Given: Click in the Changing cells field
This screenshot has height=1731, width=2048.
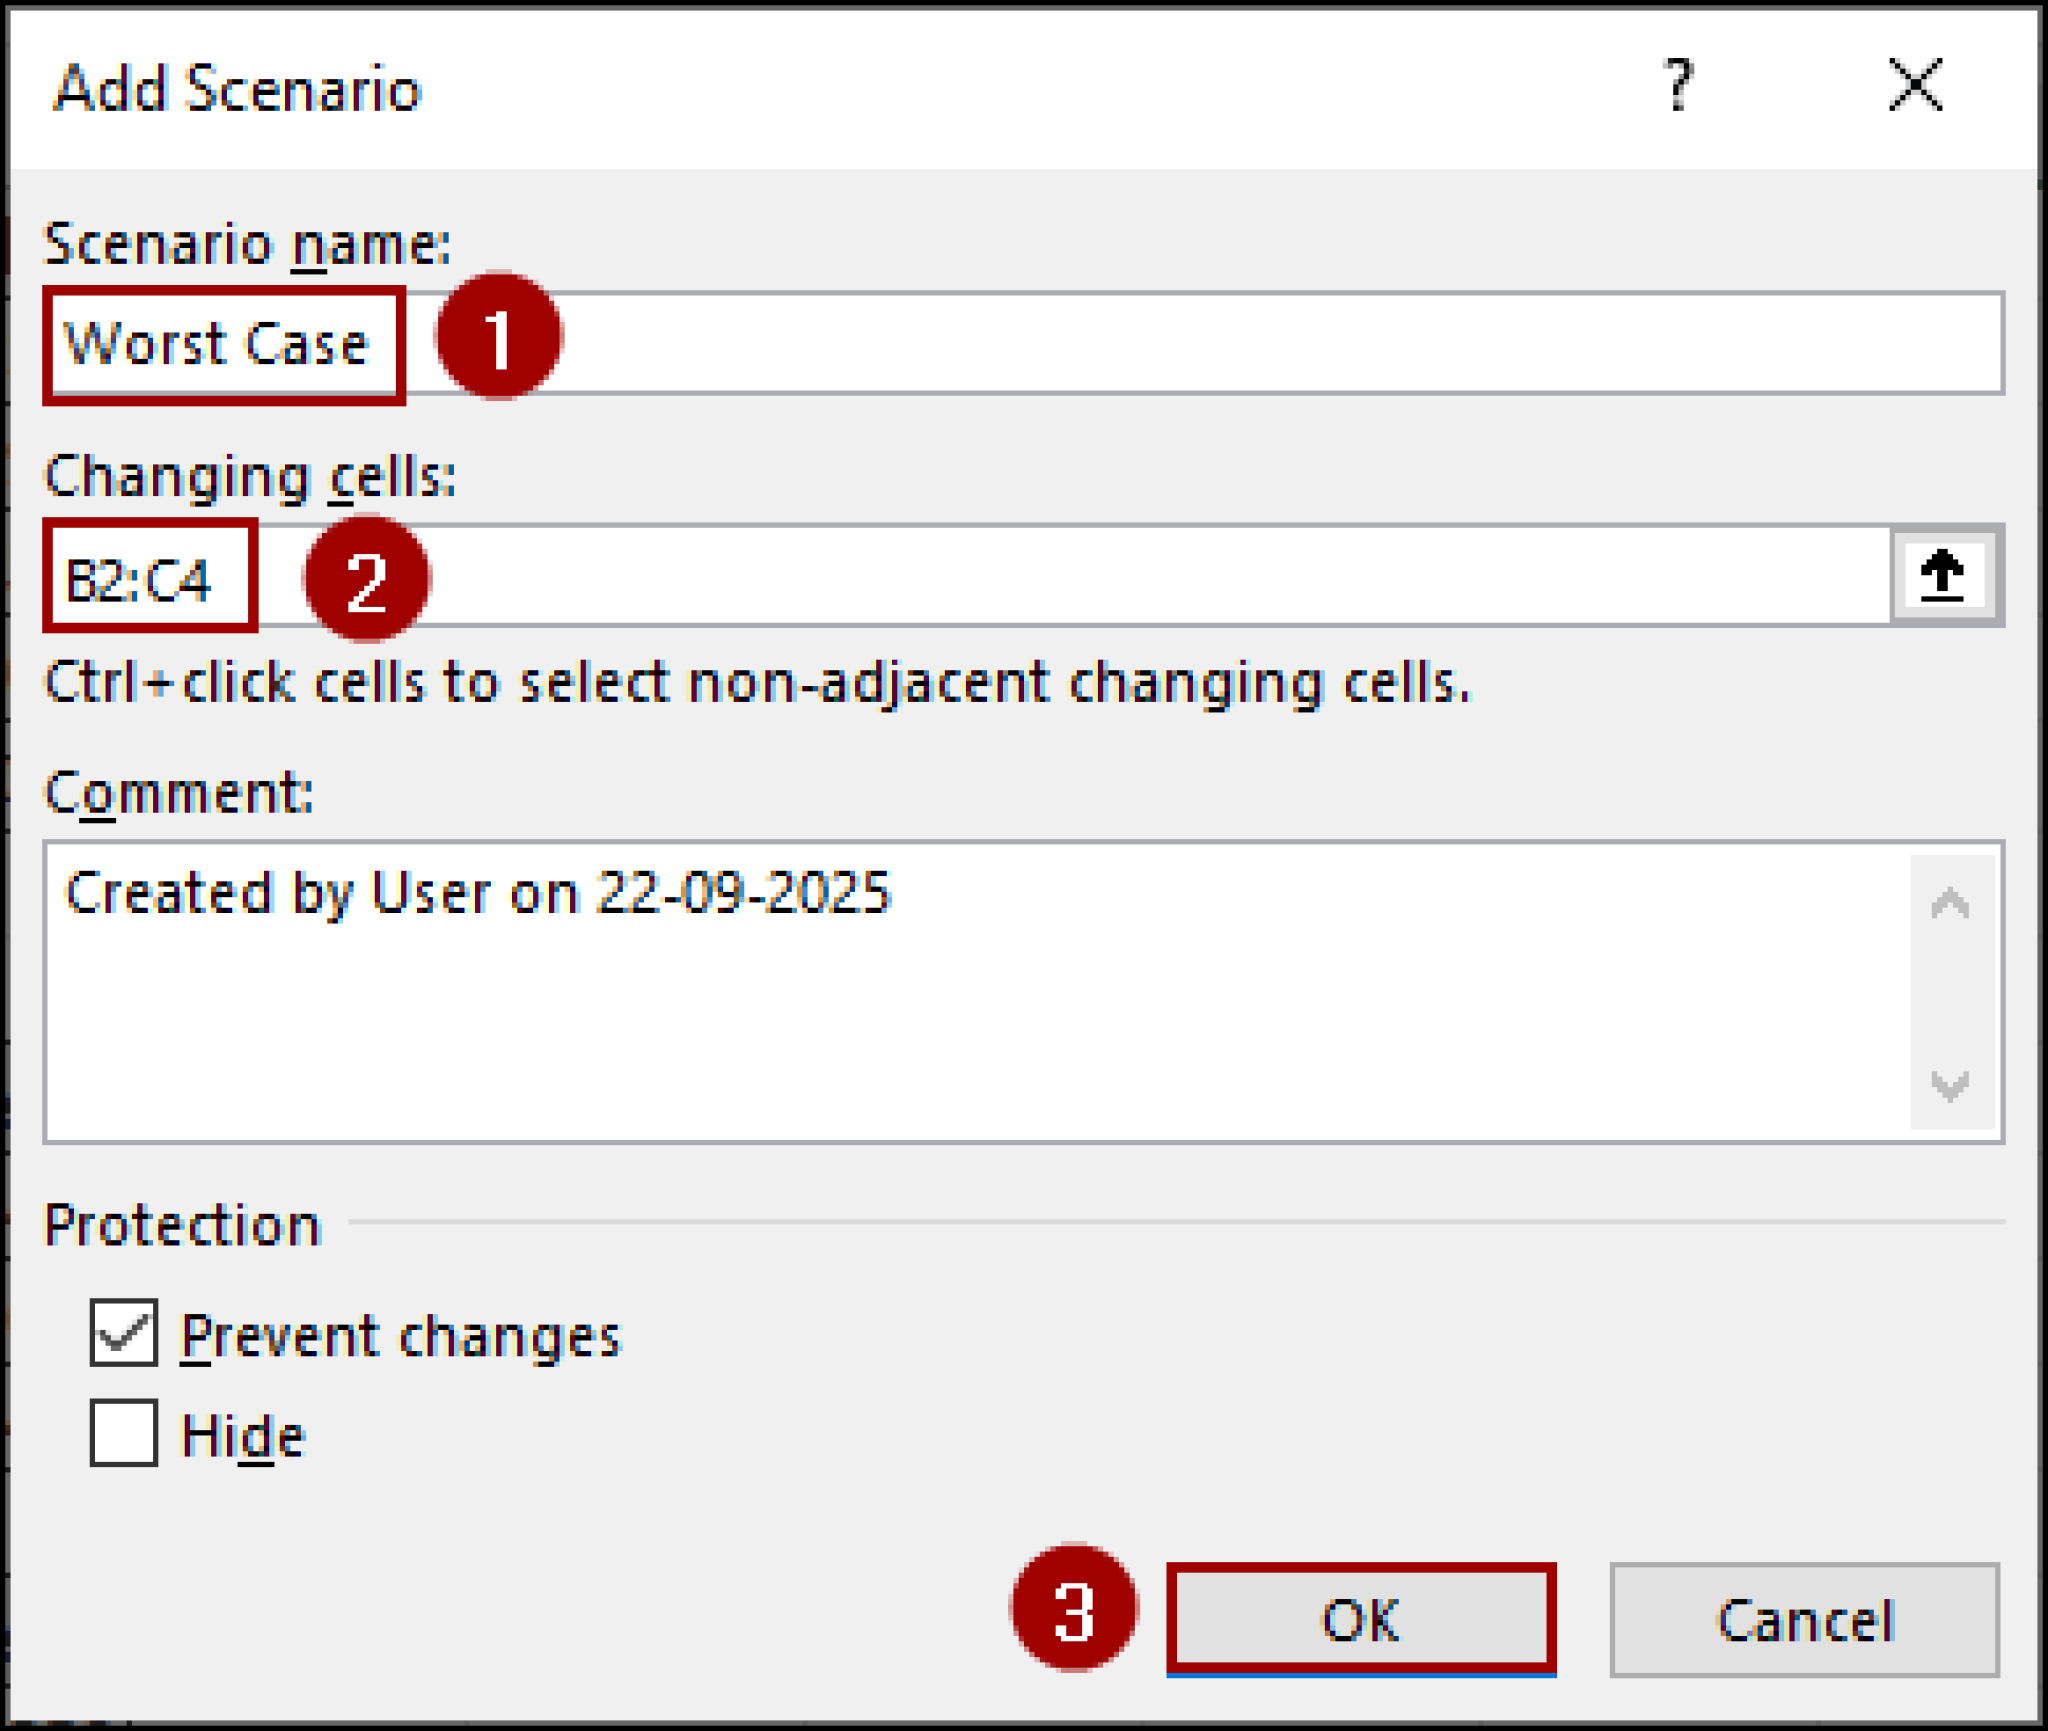Looking at the screenshot, I should pos(968,576).
